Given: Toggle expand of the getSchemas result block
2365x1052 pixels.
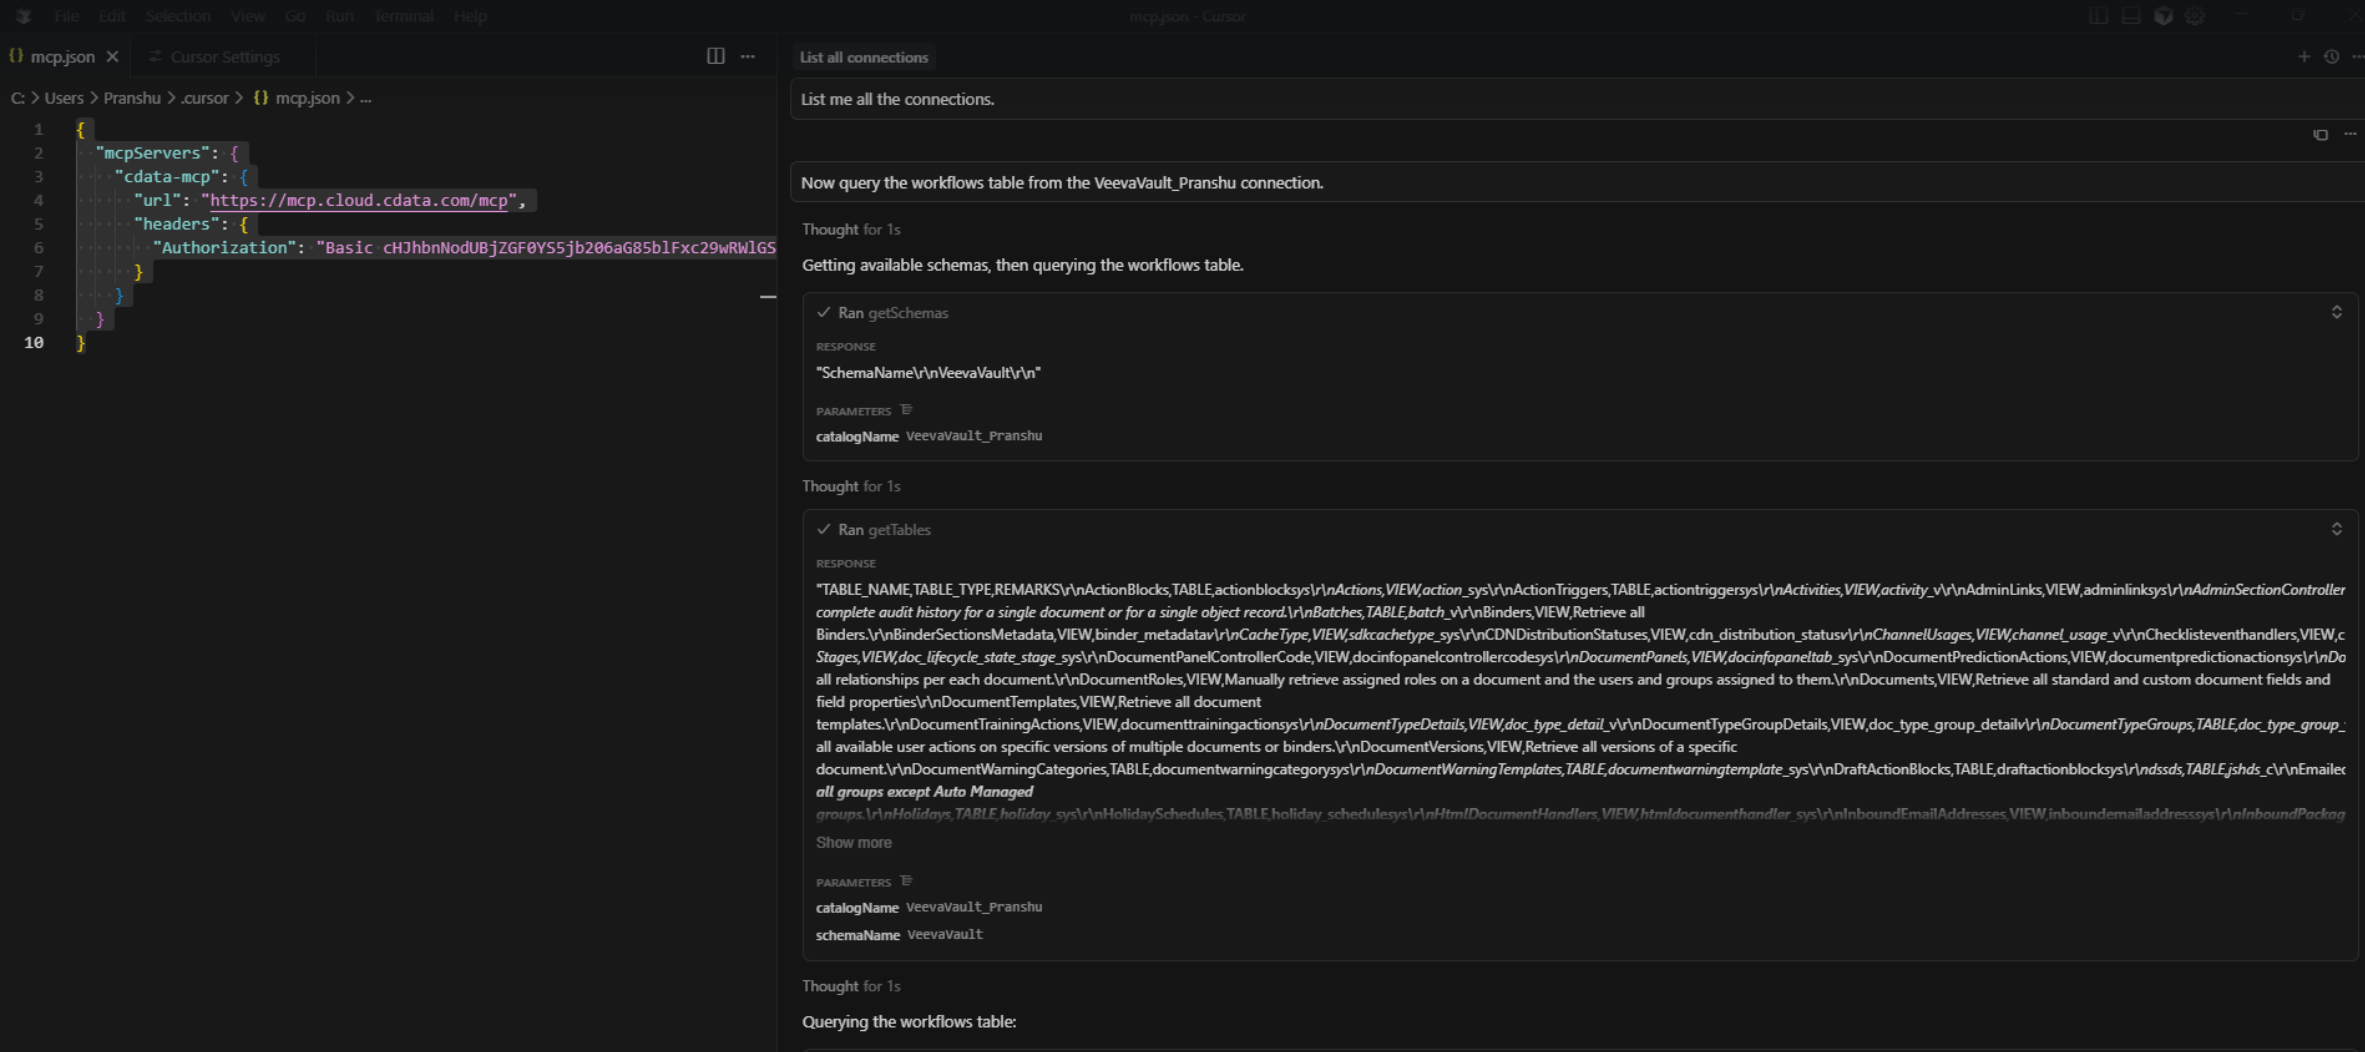Looking at the screenshot, I should point(2336,312).
